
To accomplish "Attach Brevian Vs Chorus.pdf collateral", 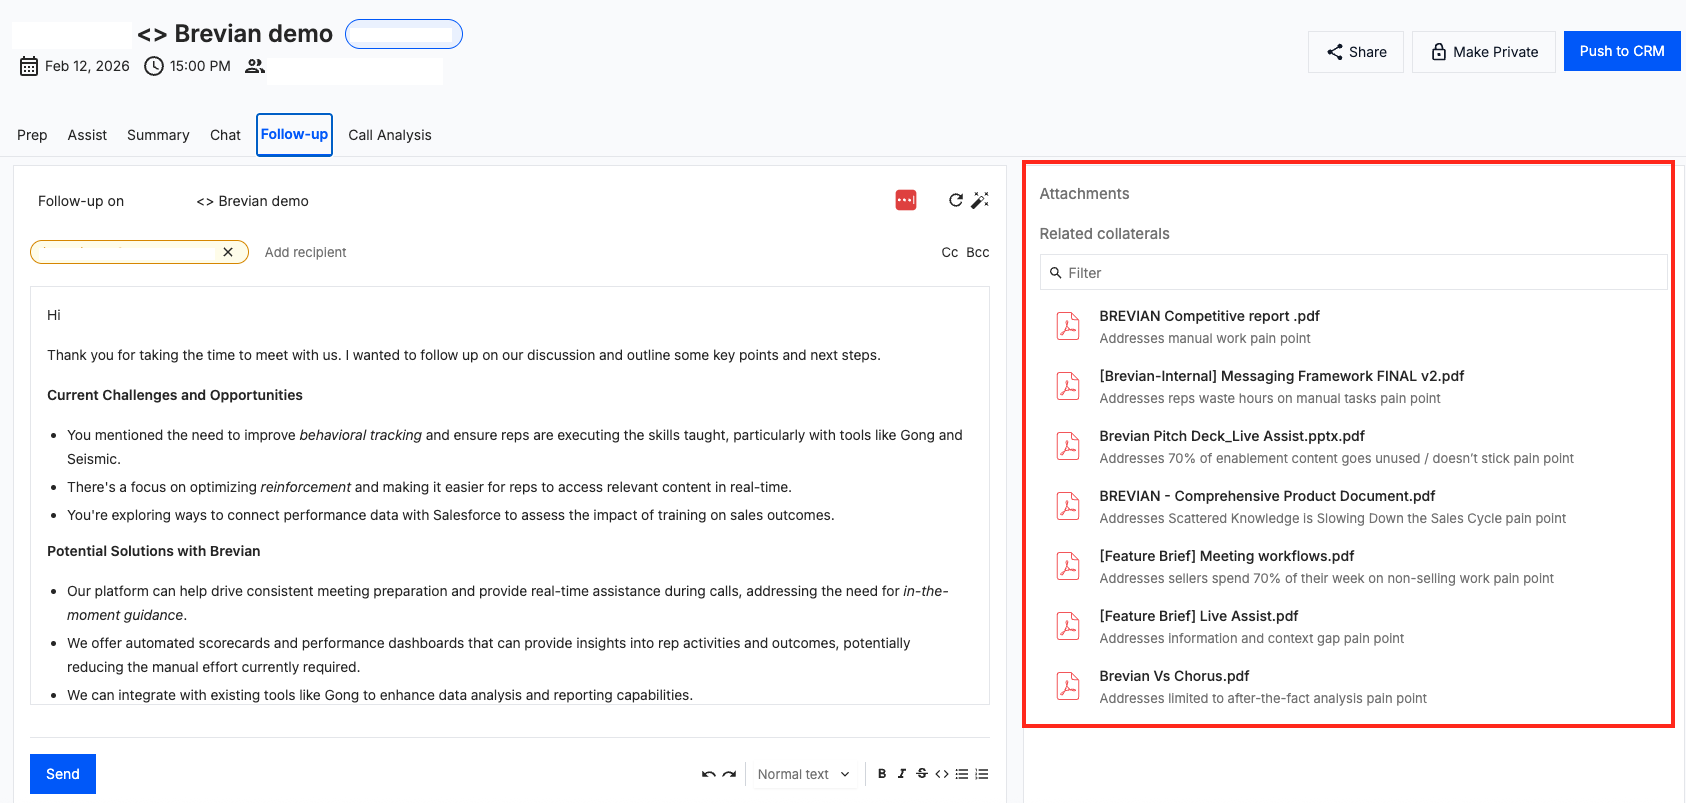I will (x=1174, y=676).
